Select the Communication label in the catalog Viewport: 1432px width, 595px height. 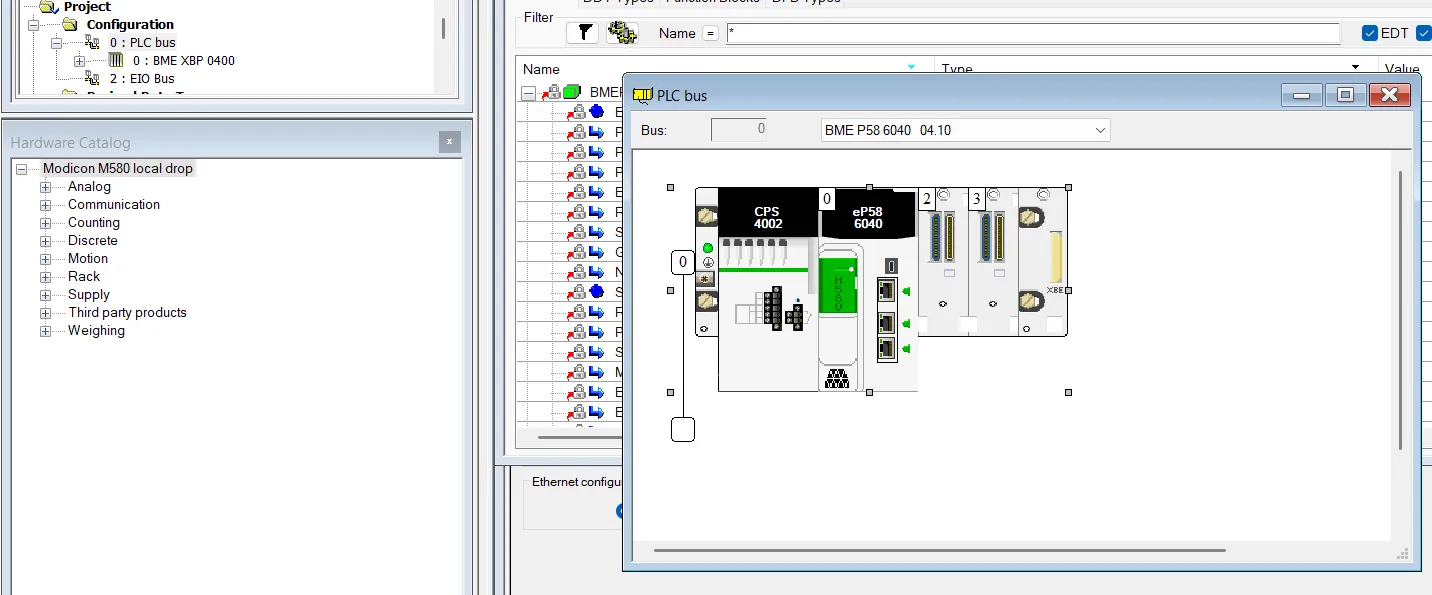[x=114, y=204]
